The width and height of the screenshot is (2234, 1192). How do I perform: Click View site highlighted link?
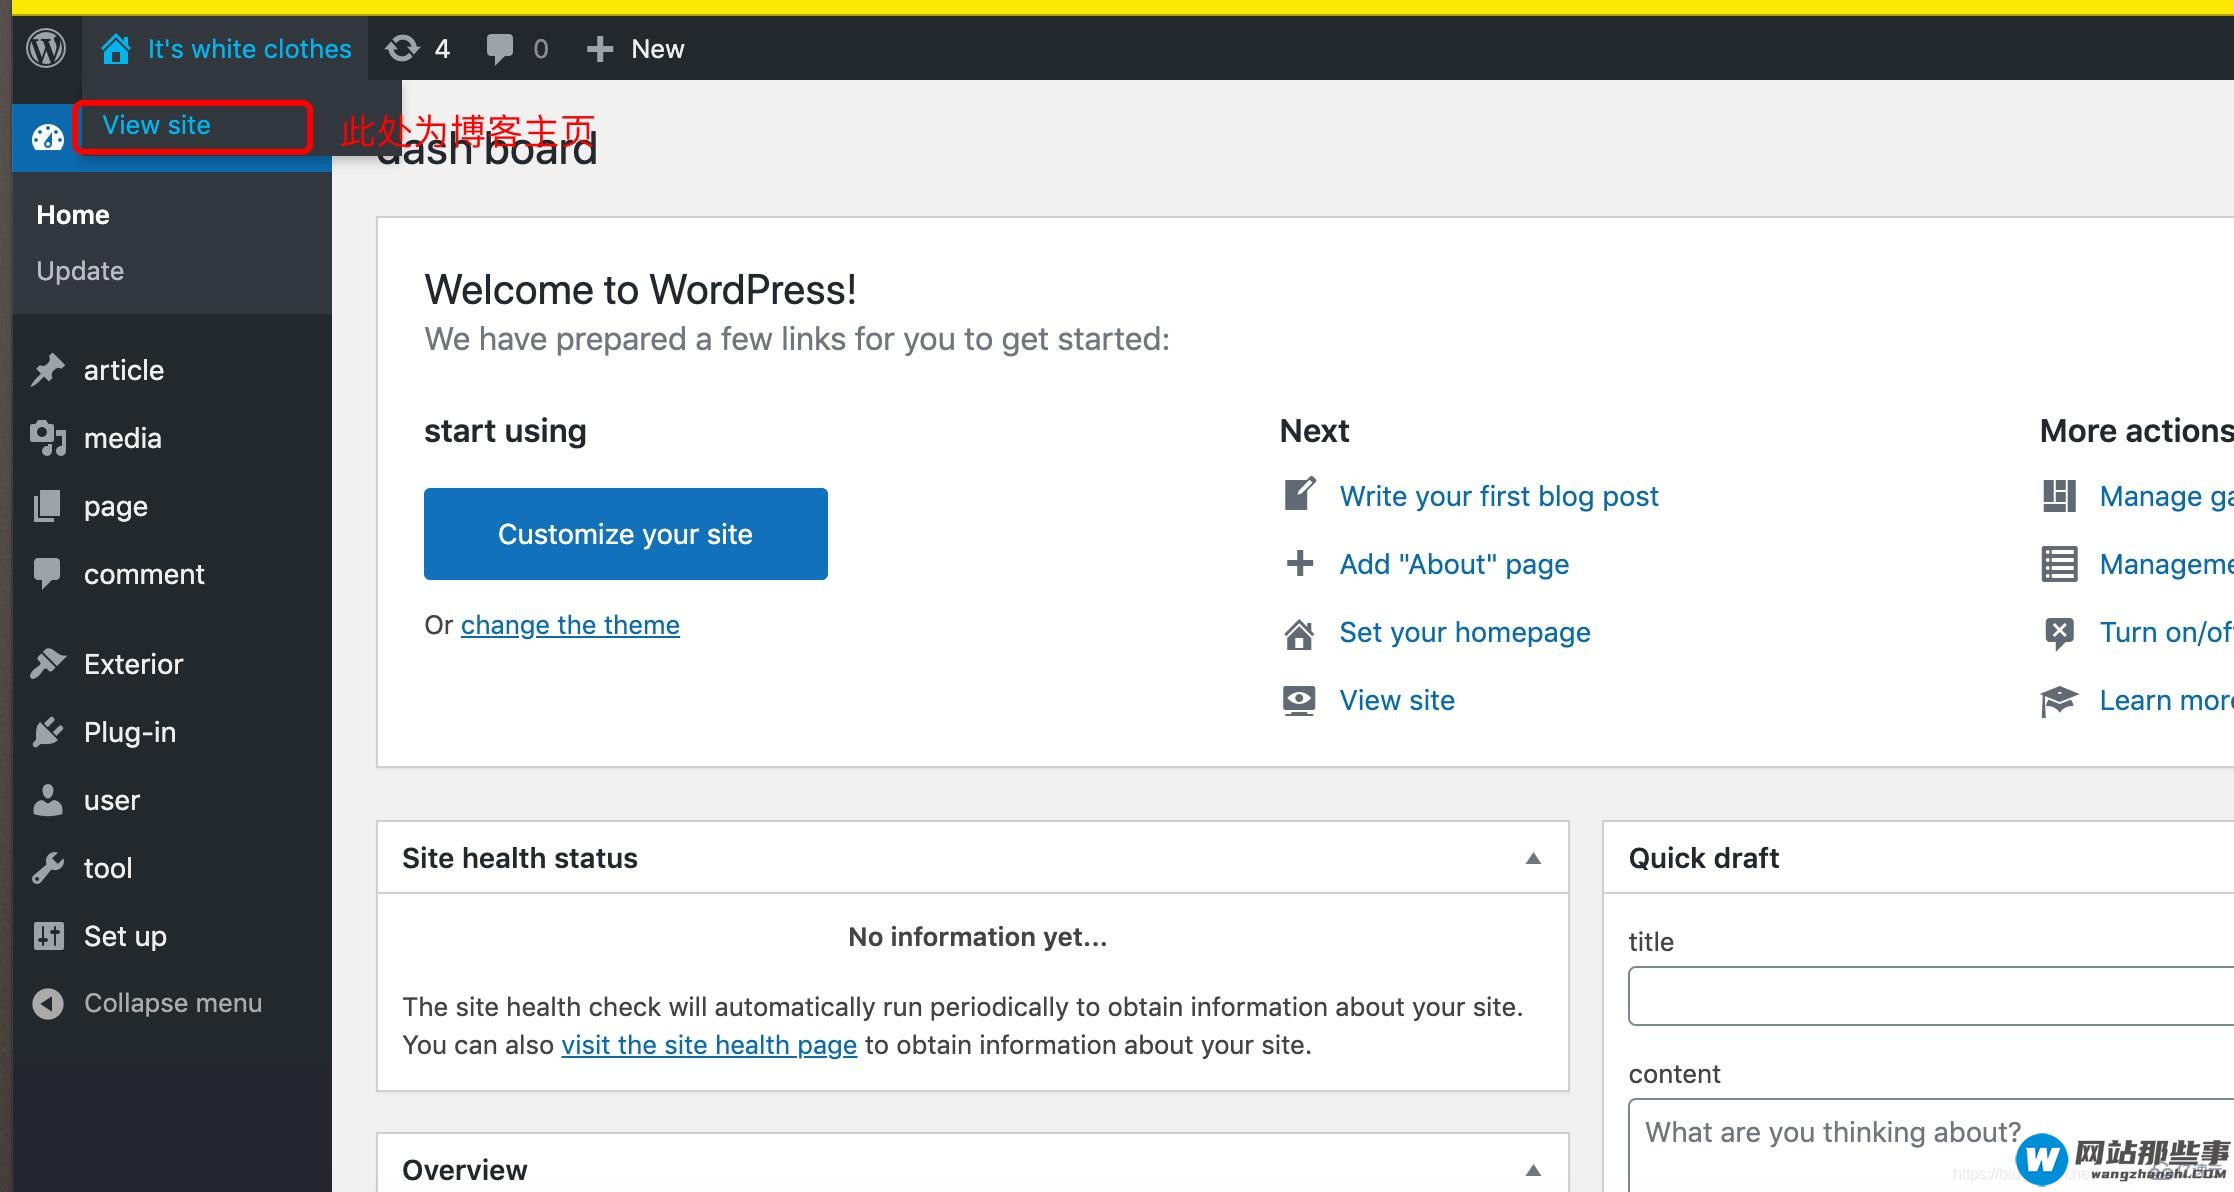point(157,124)
